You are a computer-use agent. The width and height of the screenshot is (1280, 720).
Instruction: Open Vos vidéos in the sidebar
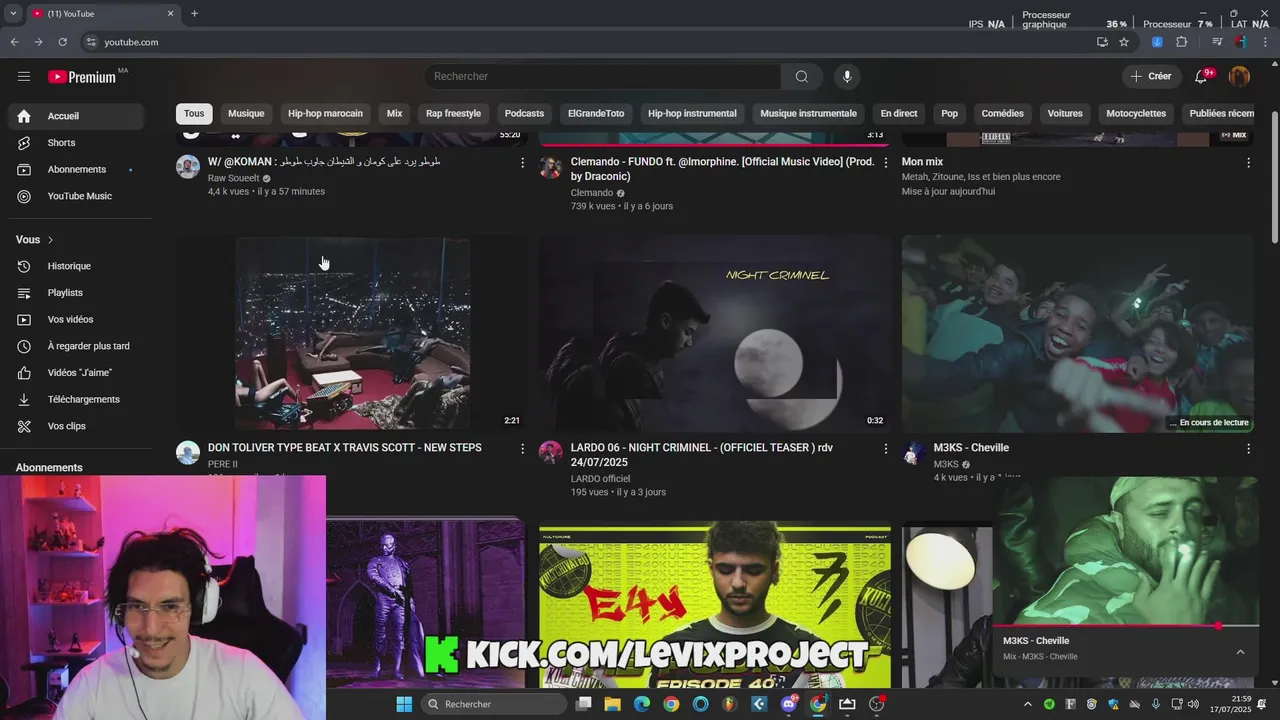pyautogui.click(x=76, y=320)
